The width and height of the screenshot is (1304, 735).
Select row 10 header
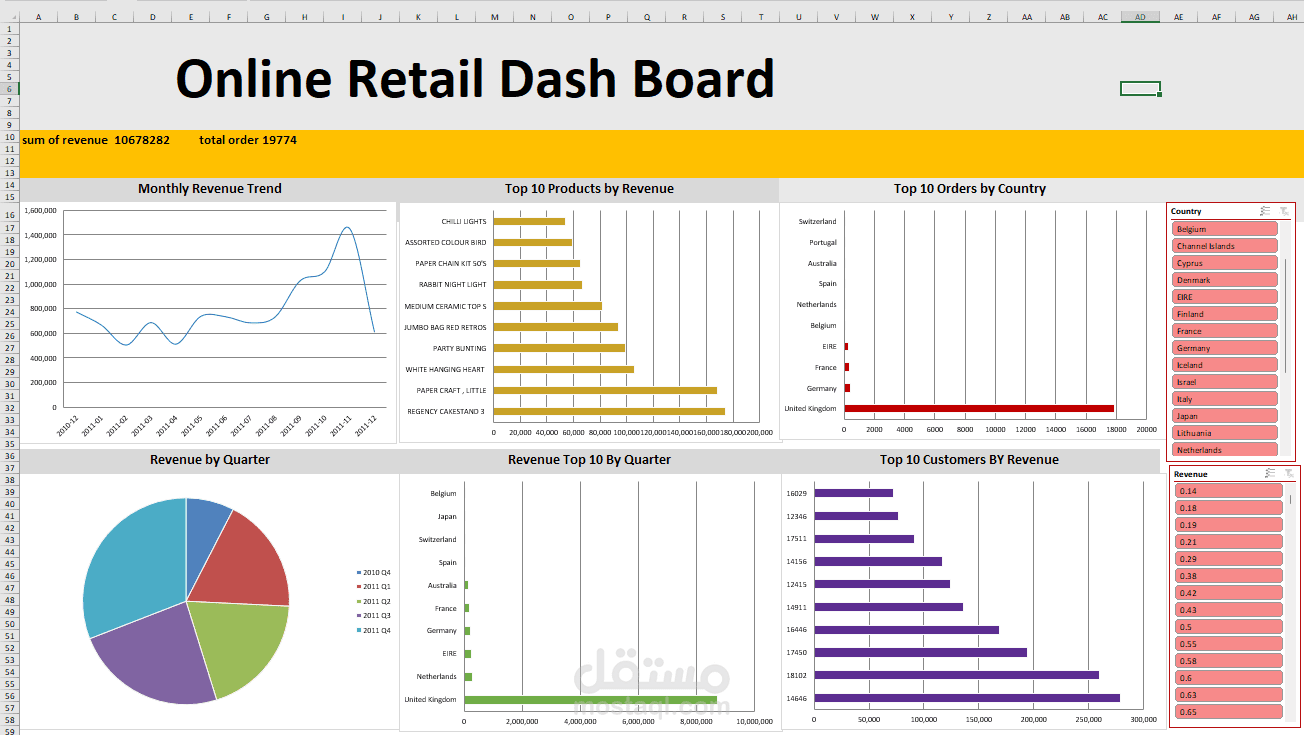coord(9,137)
